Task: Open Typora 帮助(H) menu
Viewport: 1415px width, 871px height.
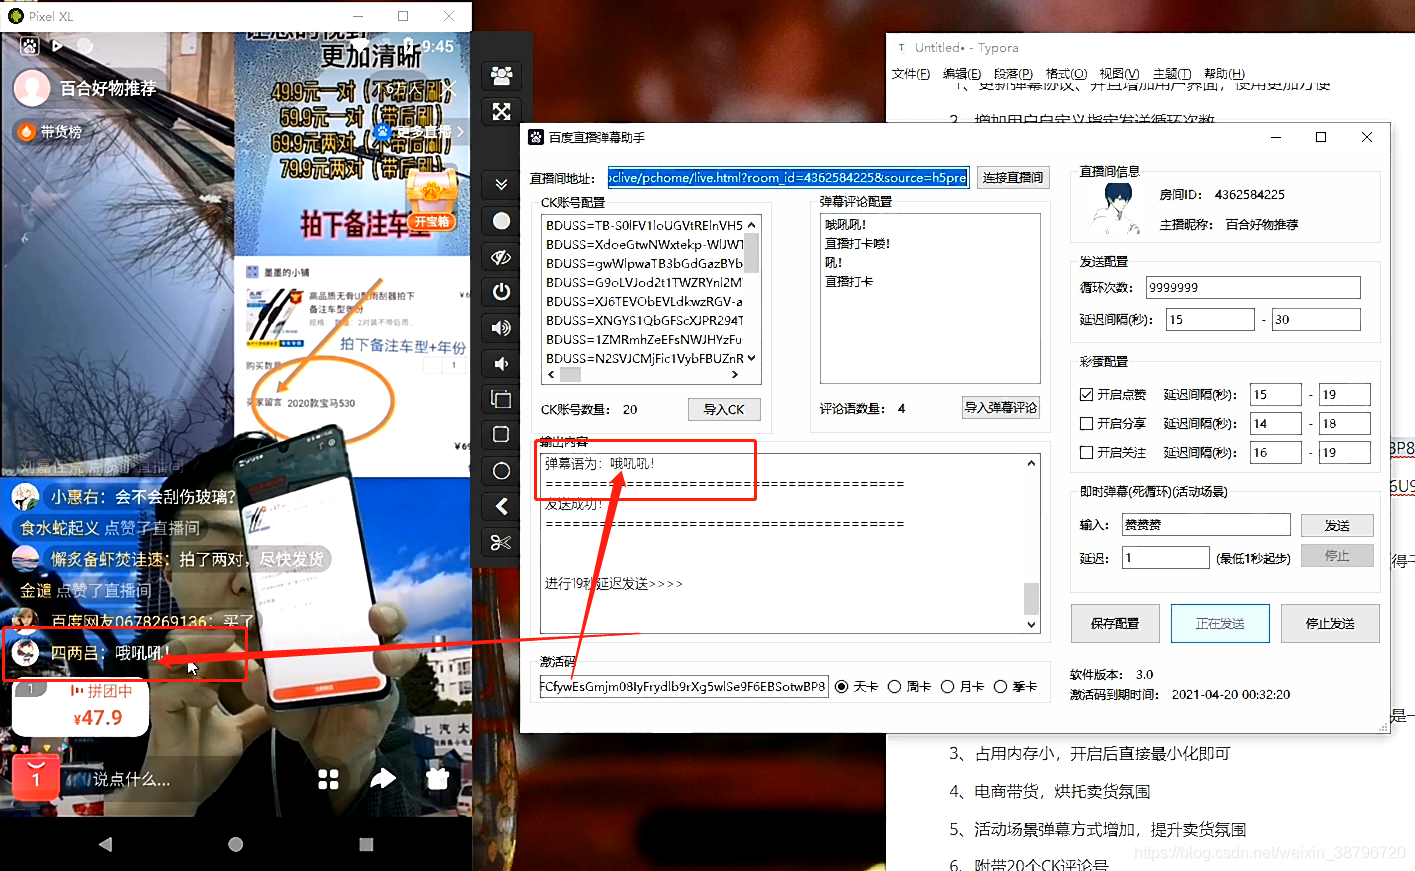Action: tap(1224, 74)
